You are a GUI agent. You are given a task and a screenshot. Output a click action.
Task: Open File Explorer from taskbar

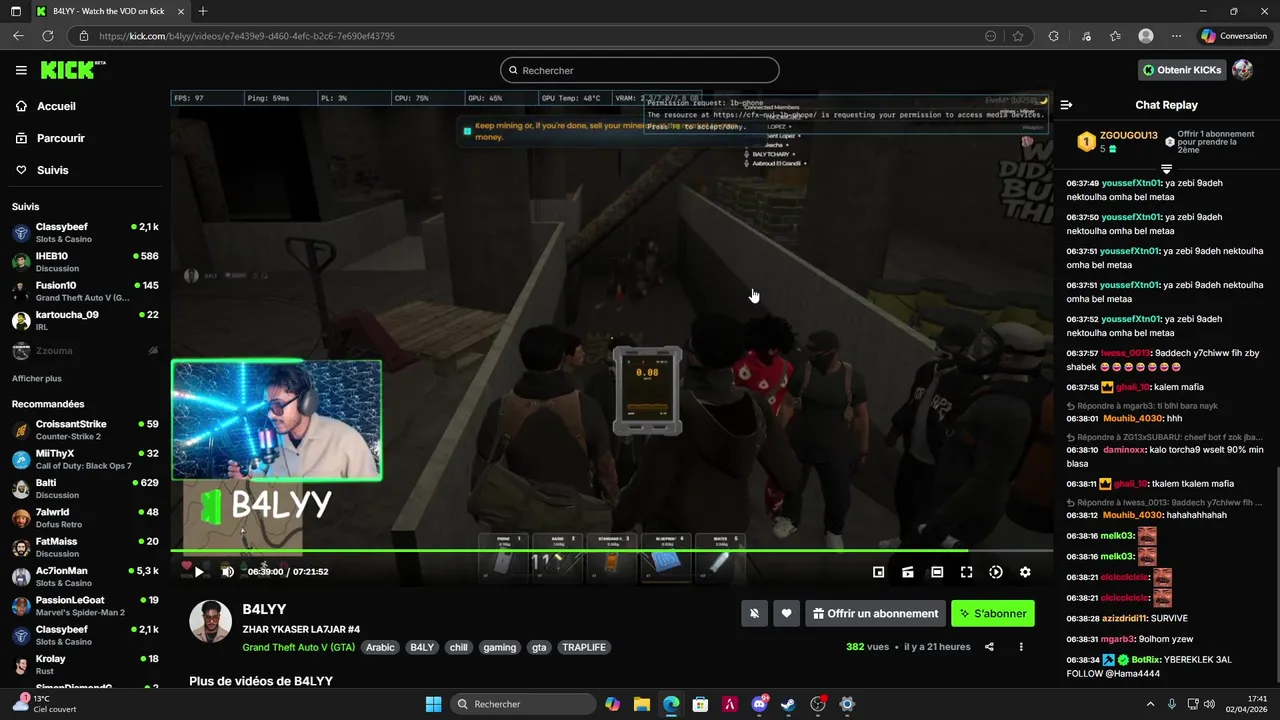642,704
